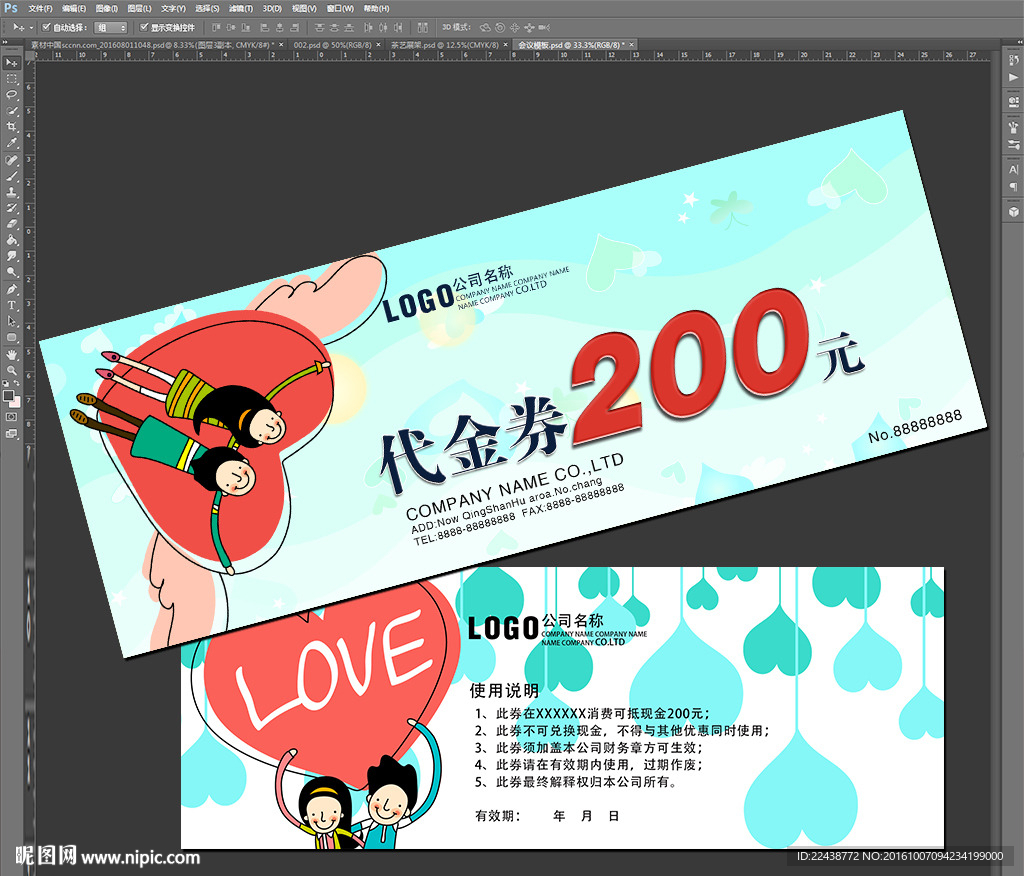This screenshot has width=1024, height=876.
Task: Click the 3D roll mode icon
Action: click(500, 27)
